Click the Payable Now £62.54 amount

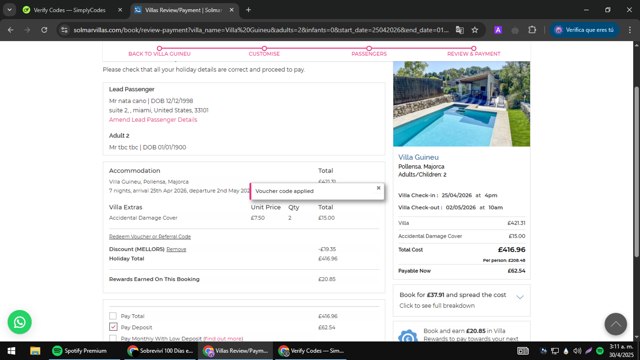click(516, 271)
